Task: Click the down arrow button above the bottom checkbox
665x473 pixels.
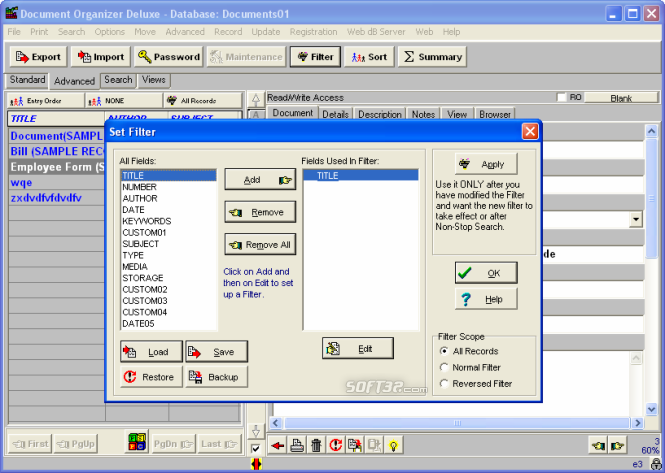Action: (x=256, y=431)
